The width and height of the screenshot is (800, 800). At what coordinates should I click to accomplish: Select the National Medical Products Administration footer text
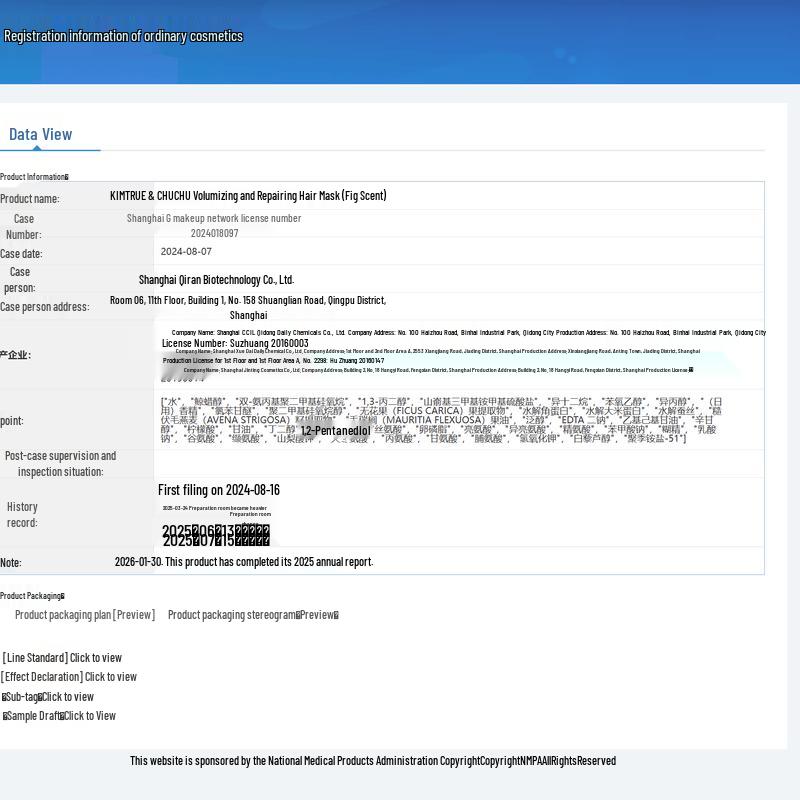[x=372, y=761]
